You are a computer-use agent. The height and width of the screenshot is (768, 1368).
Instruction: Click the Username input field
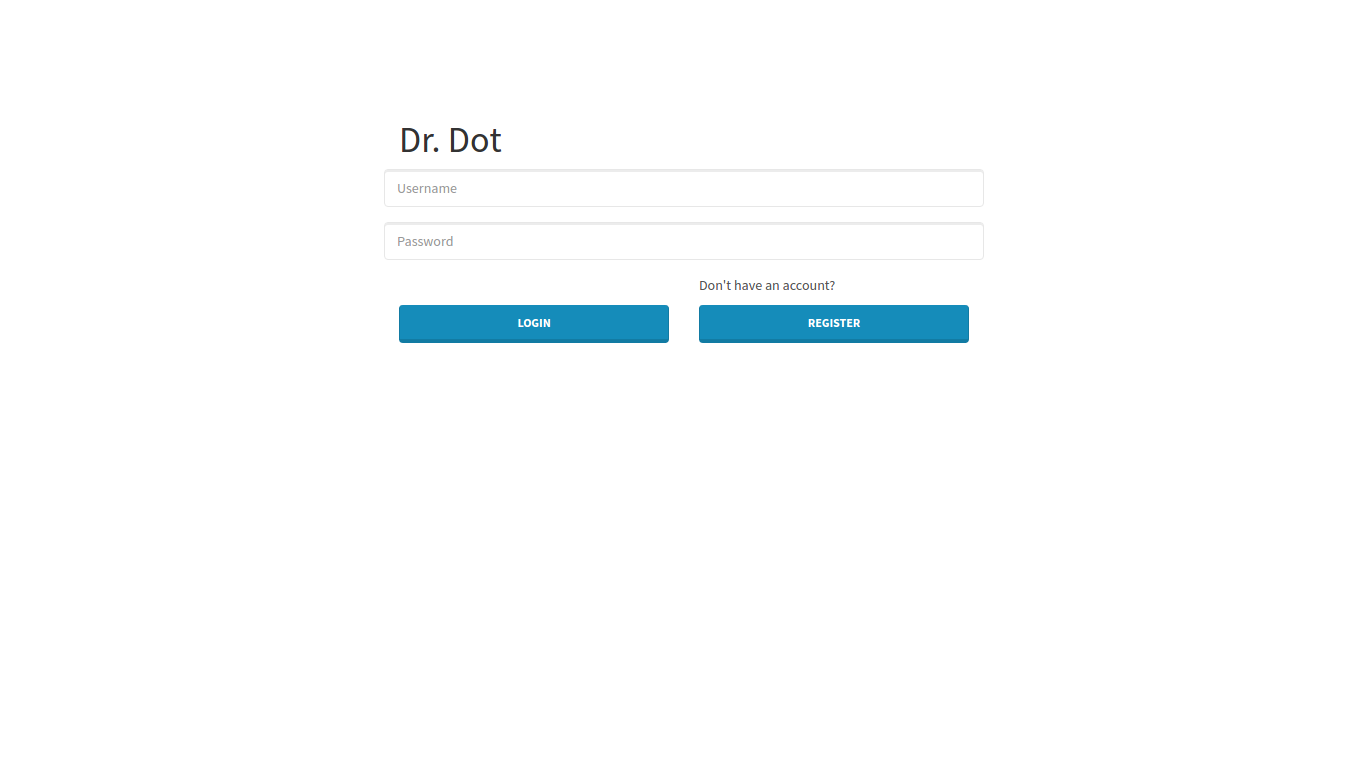pos(684,188)
